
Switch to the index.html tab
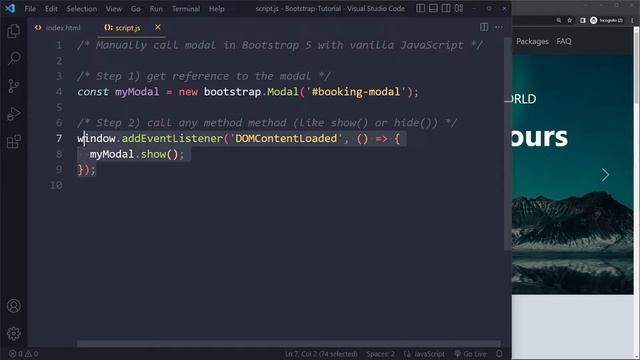[x=58, y=28]
